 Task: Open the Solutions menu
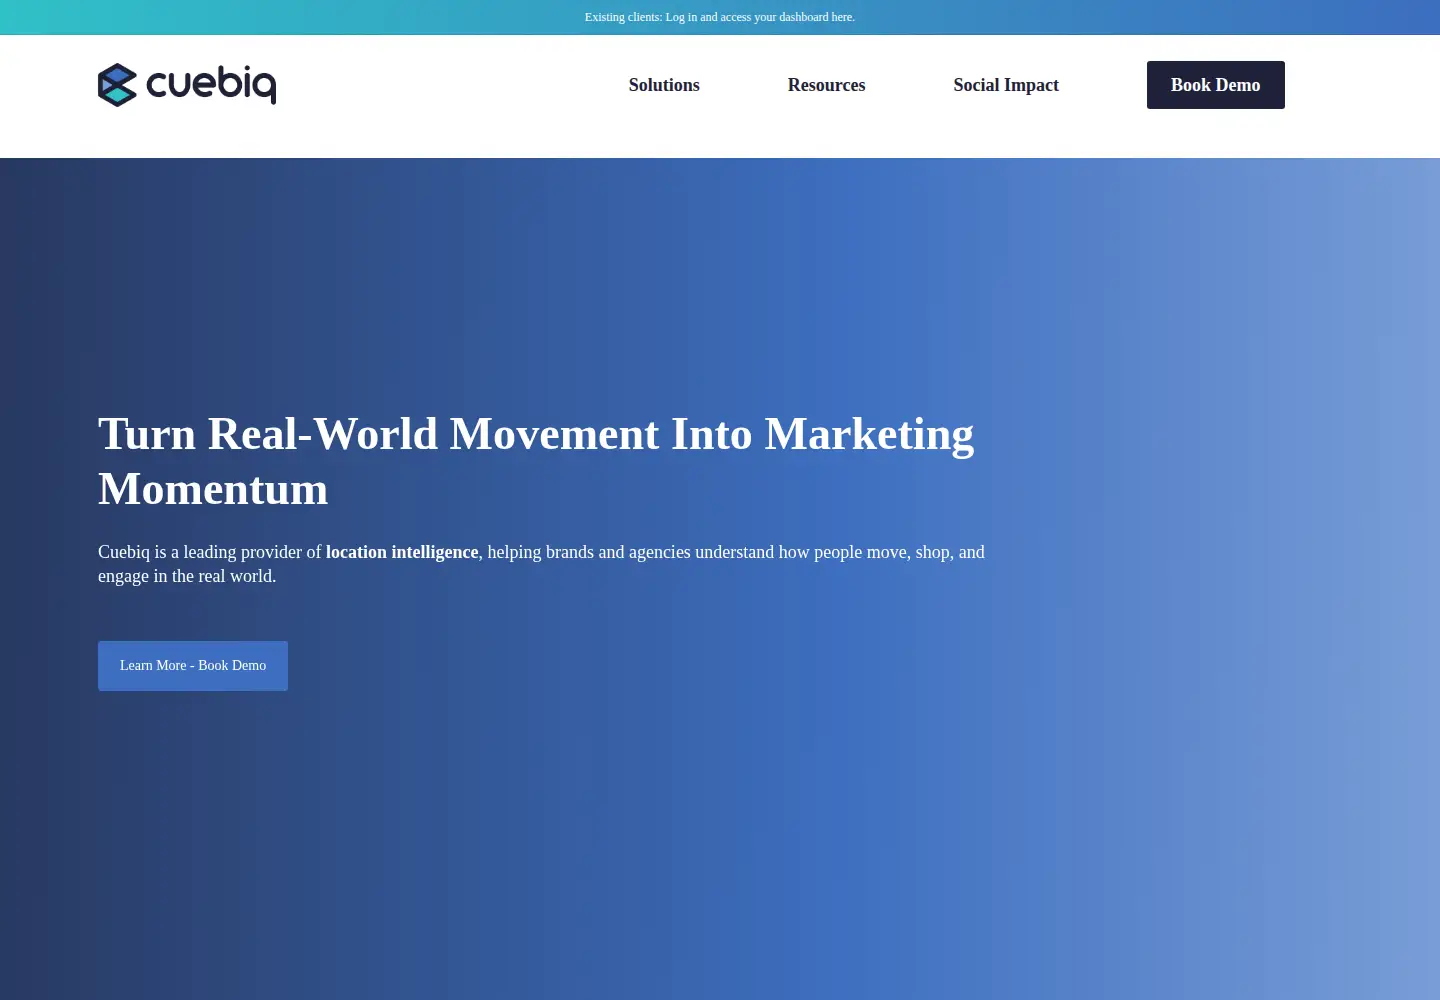(x=664, y=85)
